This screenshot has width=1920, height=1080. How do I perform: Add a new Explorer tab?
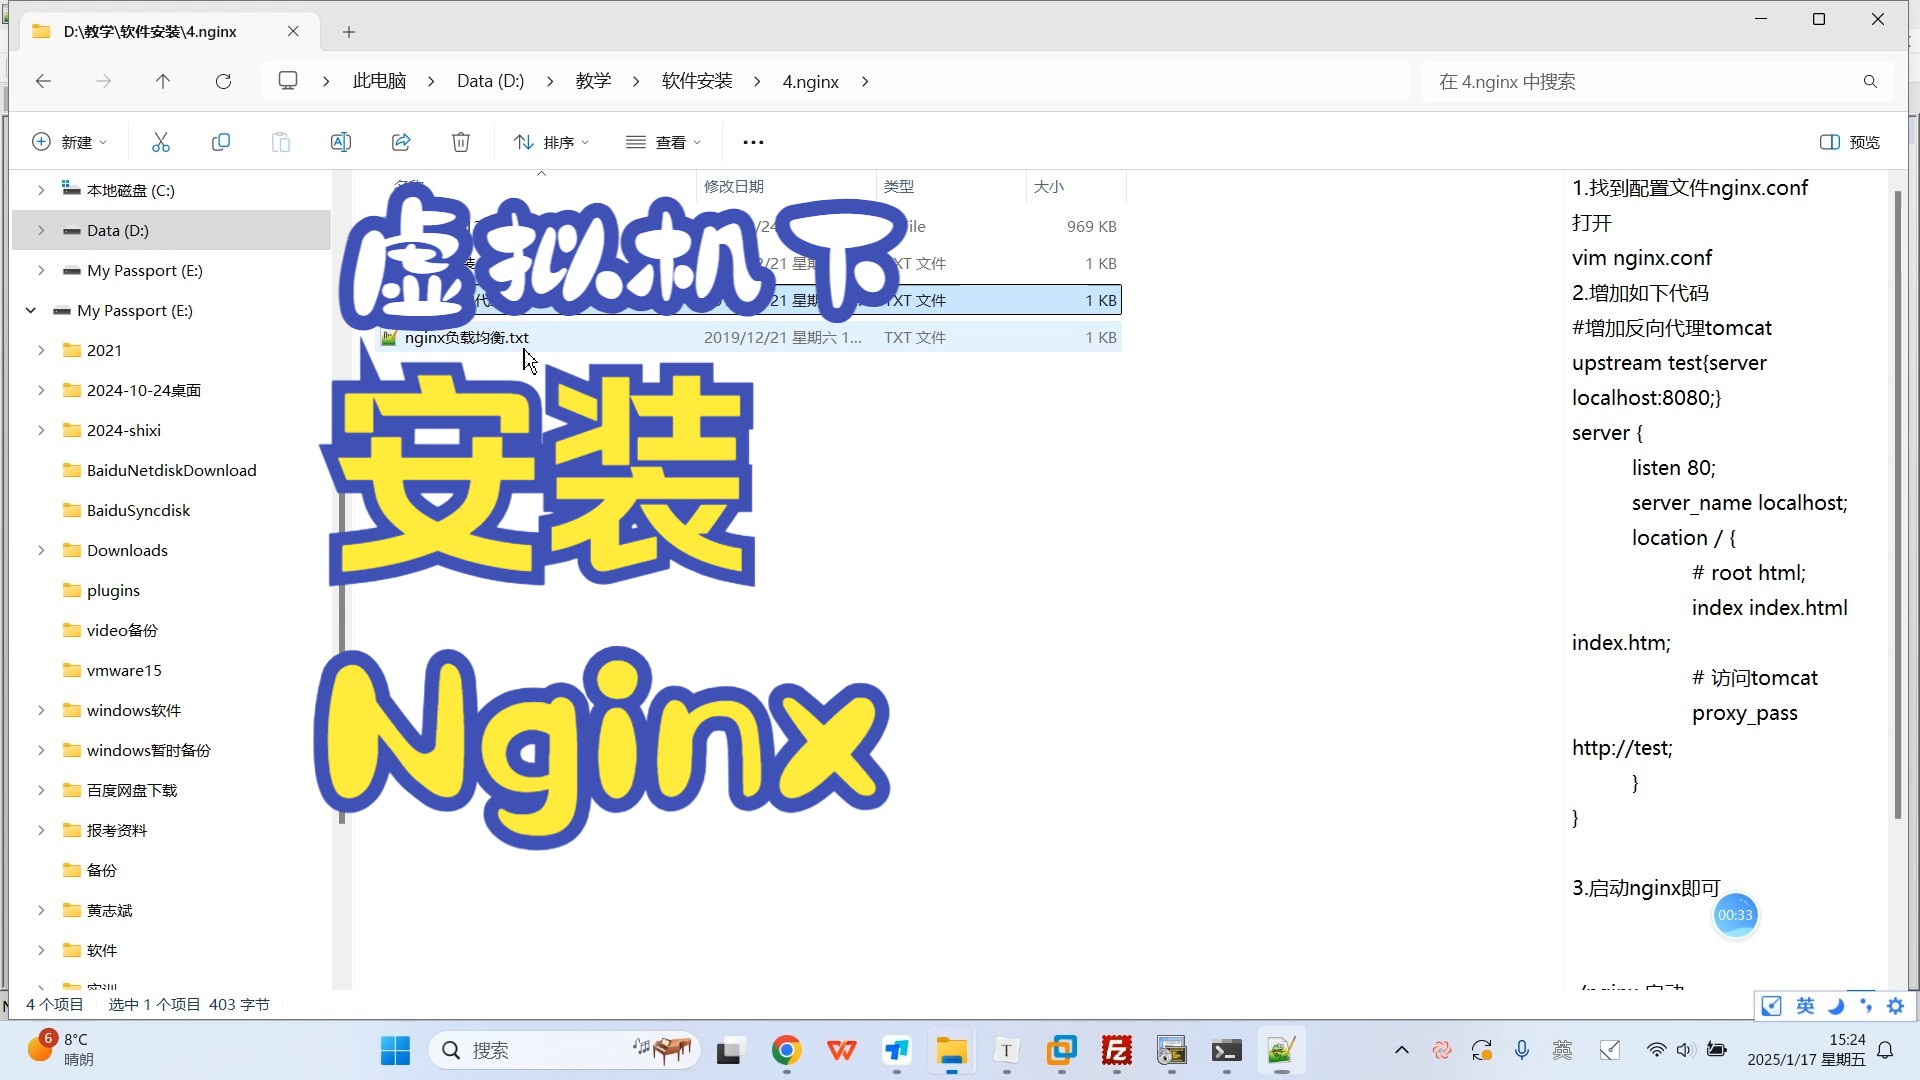(x=349, y=32)
